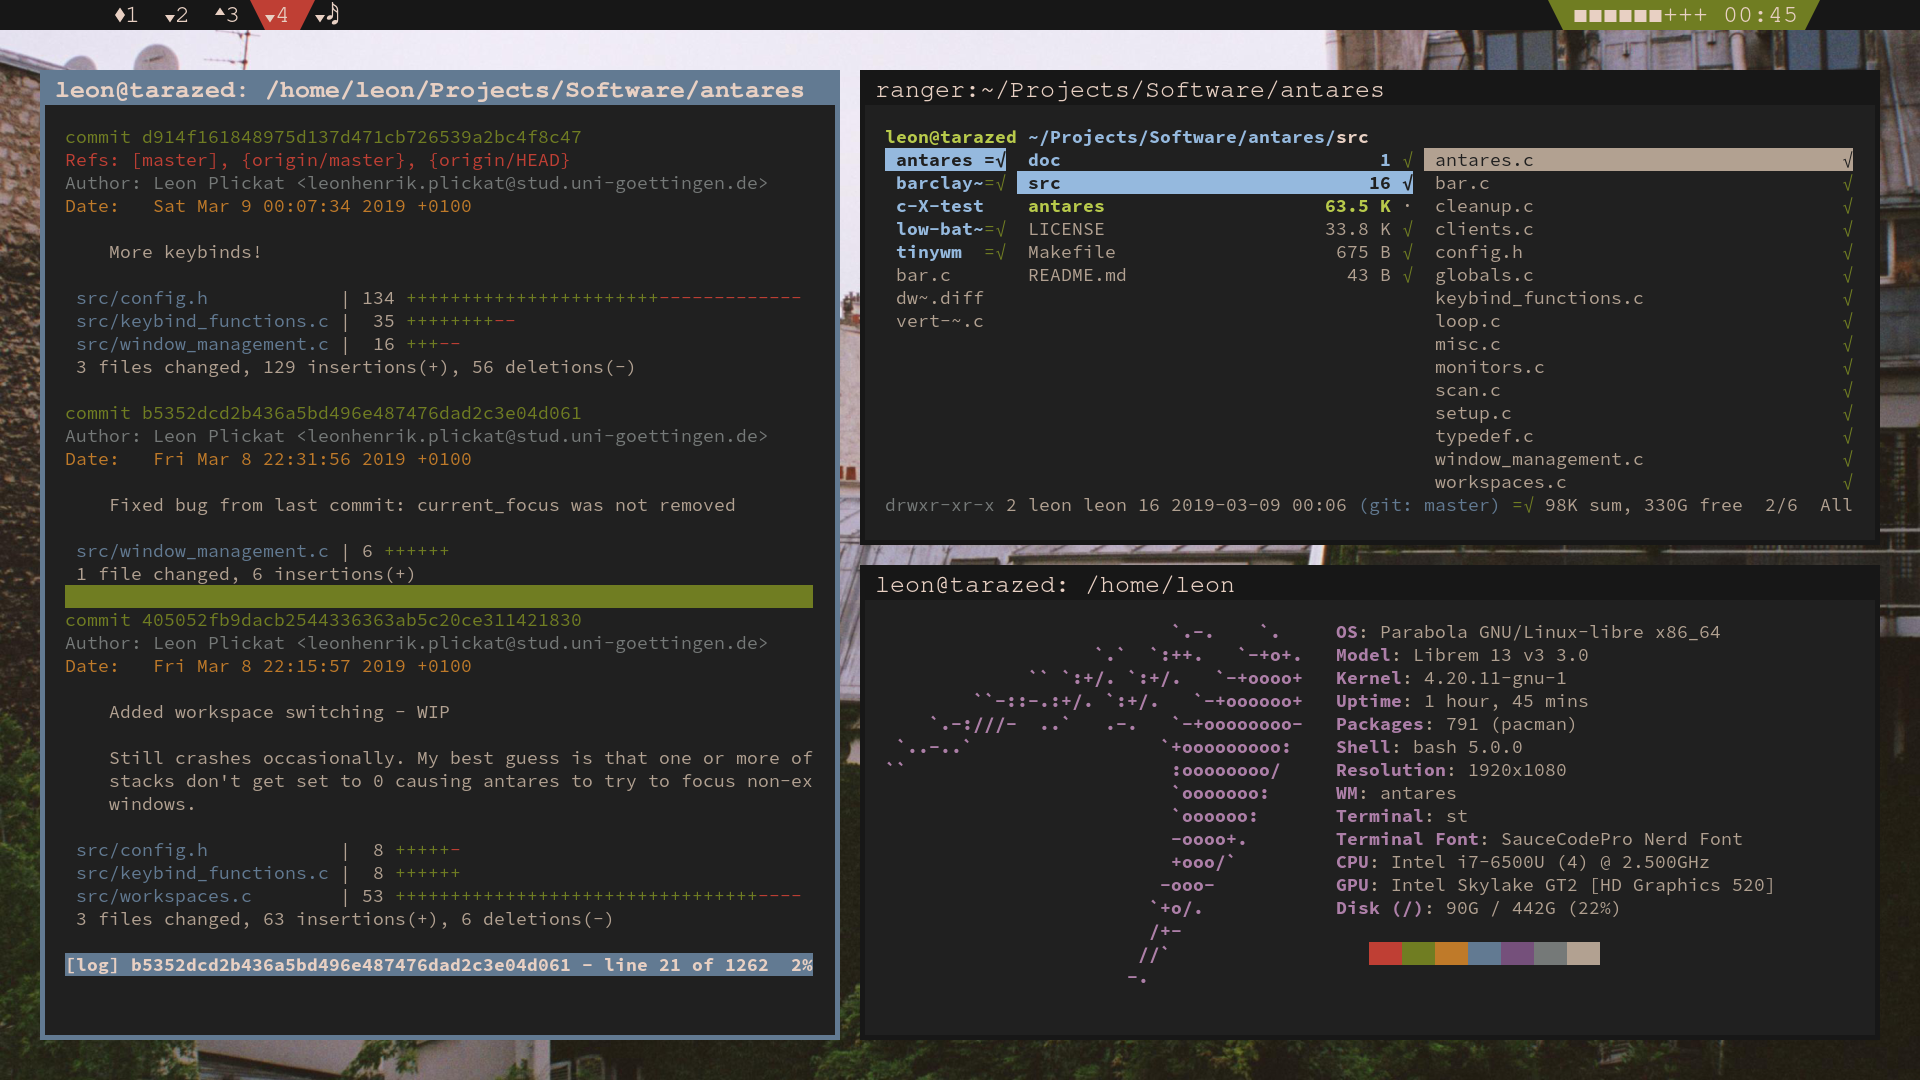Click the git checkmark beside Makefile
The image size is (1920, 1080).
coord(1408,252)
